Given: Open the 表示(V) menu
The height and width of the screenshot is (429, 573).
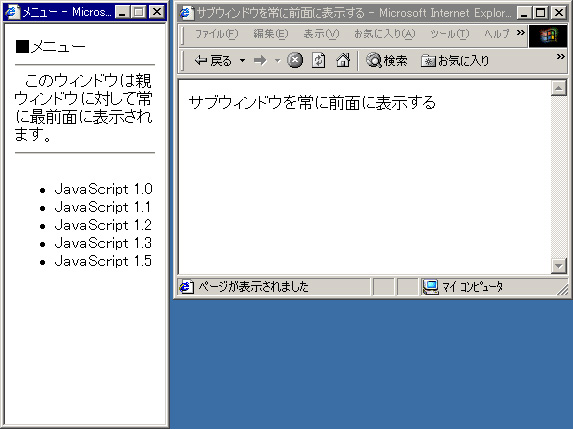Looking at the screenshot, I should (321, 34).
